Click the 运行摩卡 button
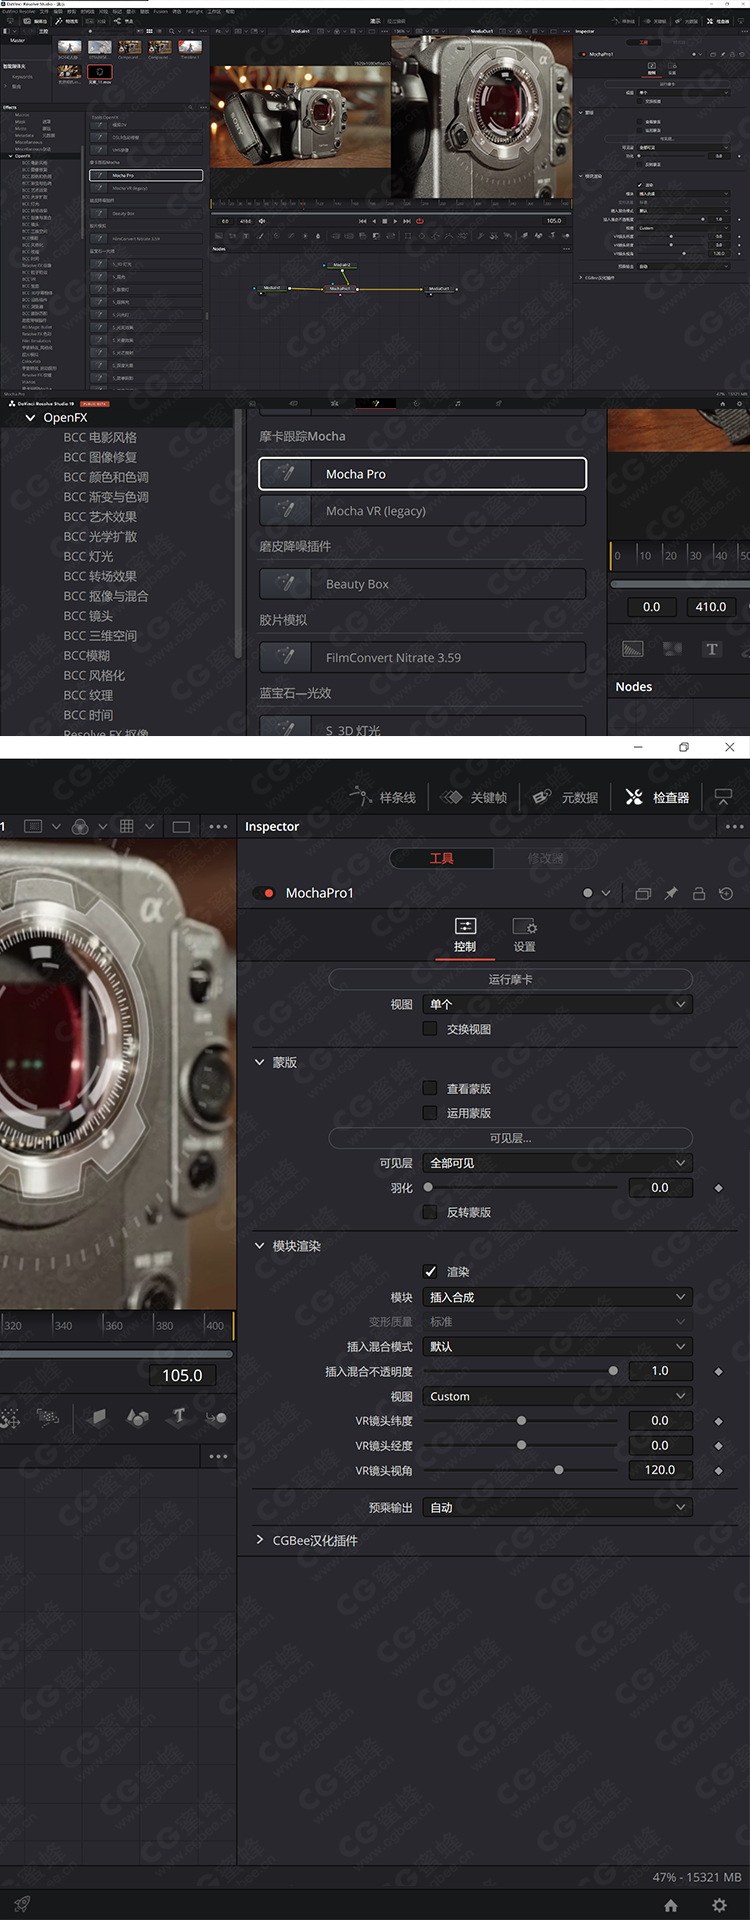750x1920 pixels. (x=510, y=979)
